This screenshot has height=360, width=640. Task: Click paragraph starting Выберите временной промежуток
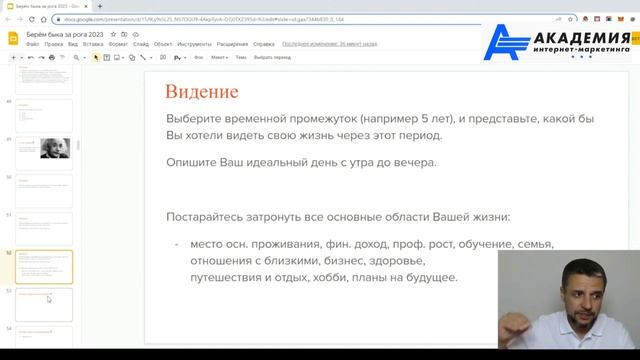pyautogui.click(x=380, y=127)
